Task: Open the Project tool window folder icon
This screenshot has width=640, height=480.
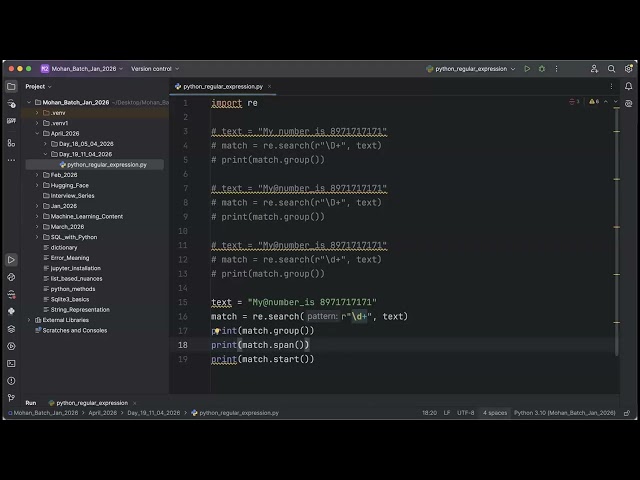Action: tap(11, 87)
